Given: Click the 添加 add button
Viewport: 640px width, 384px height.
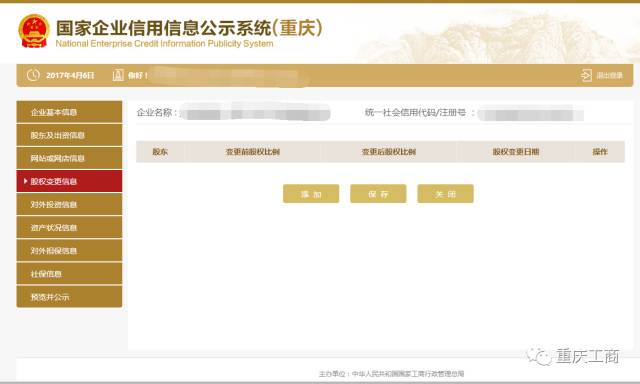Looking at the screenshot, I should tap(311, 193).
